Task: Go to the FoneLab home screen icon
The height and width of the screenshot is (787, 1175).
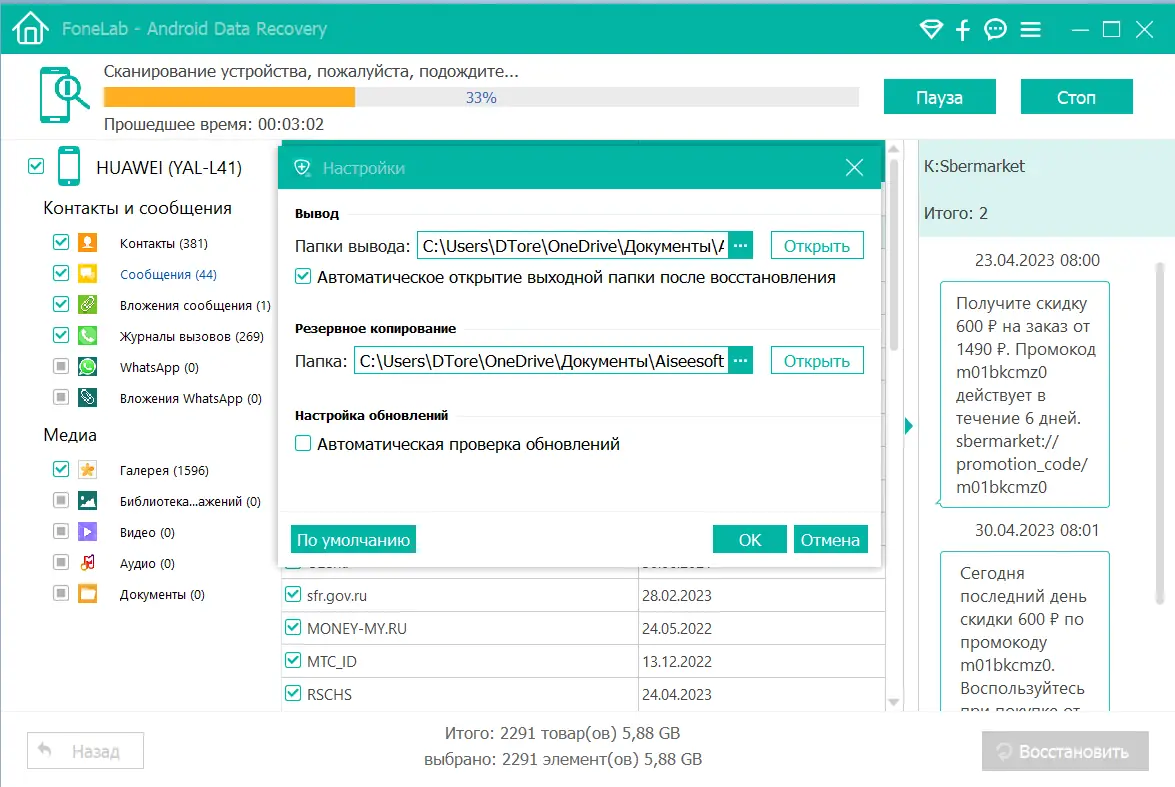Action: click(30, 28)
